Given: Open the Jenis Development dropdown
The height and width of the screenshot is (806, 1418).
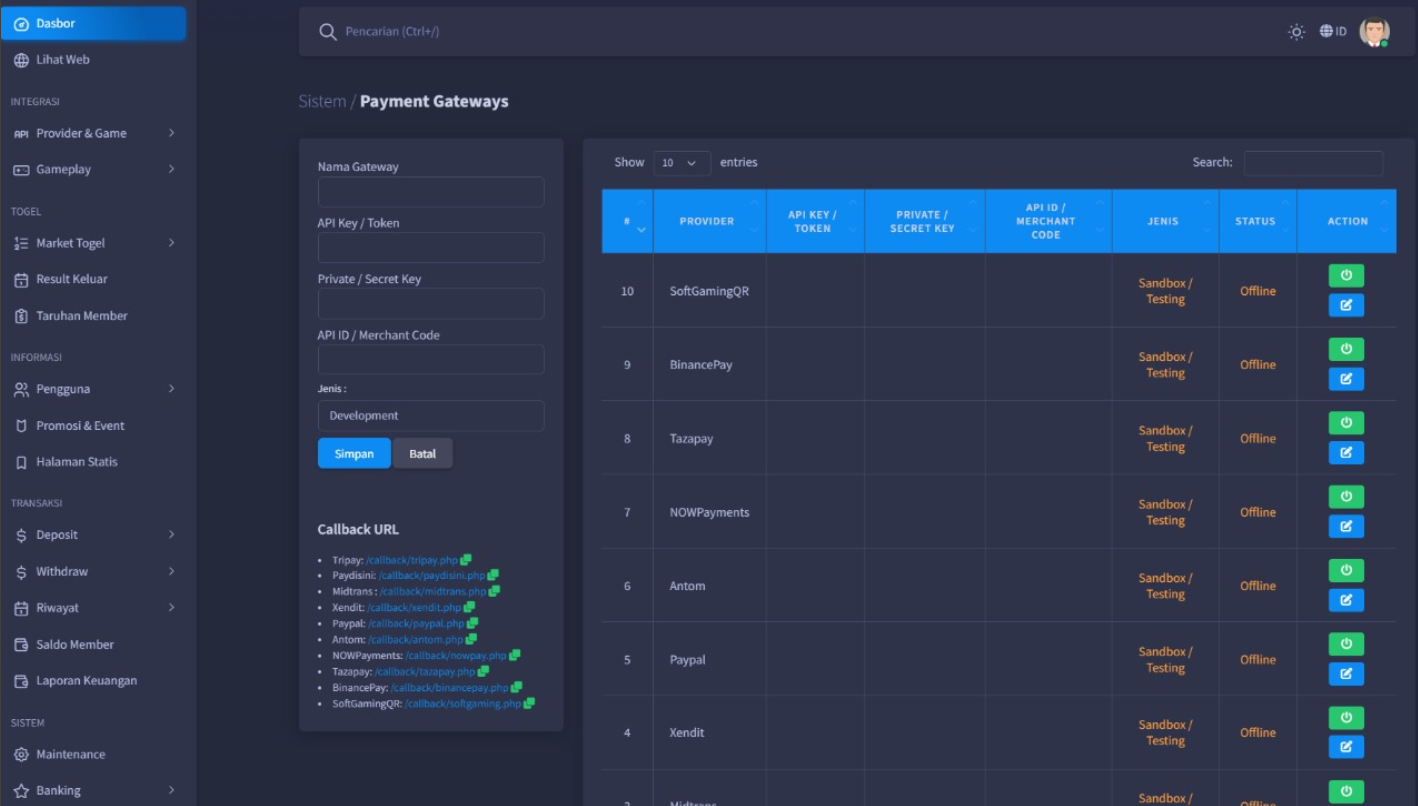Looking at the screenshot, I should tap(431, 416).
